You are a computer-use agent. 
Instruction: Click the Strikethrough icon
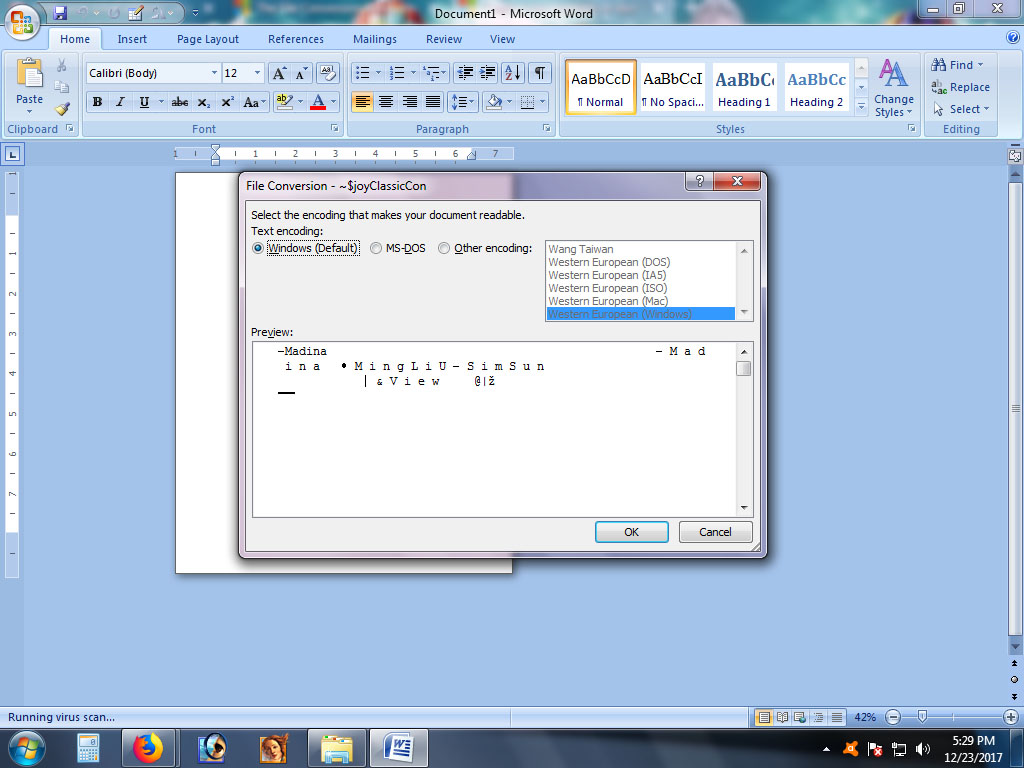click(x=181, y=102)
